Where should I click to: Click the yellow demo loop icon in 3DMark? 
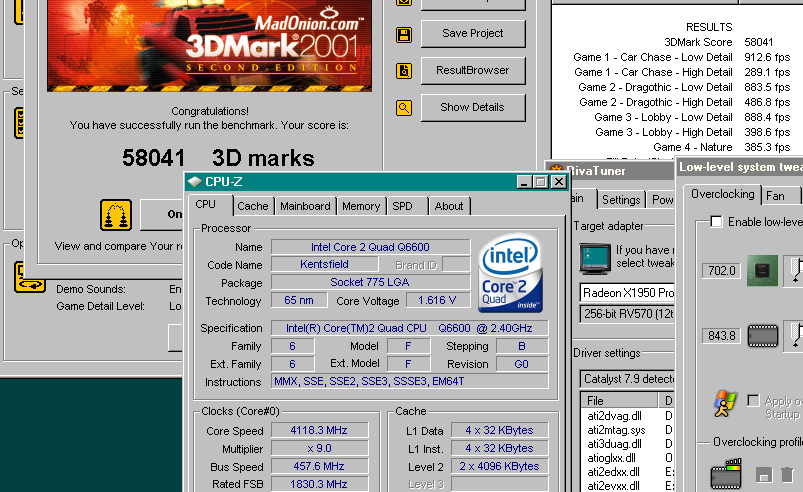point(29,277)
